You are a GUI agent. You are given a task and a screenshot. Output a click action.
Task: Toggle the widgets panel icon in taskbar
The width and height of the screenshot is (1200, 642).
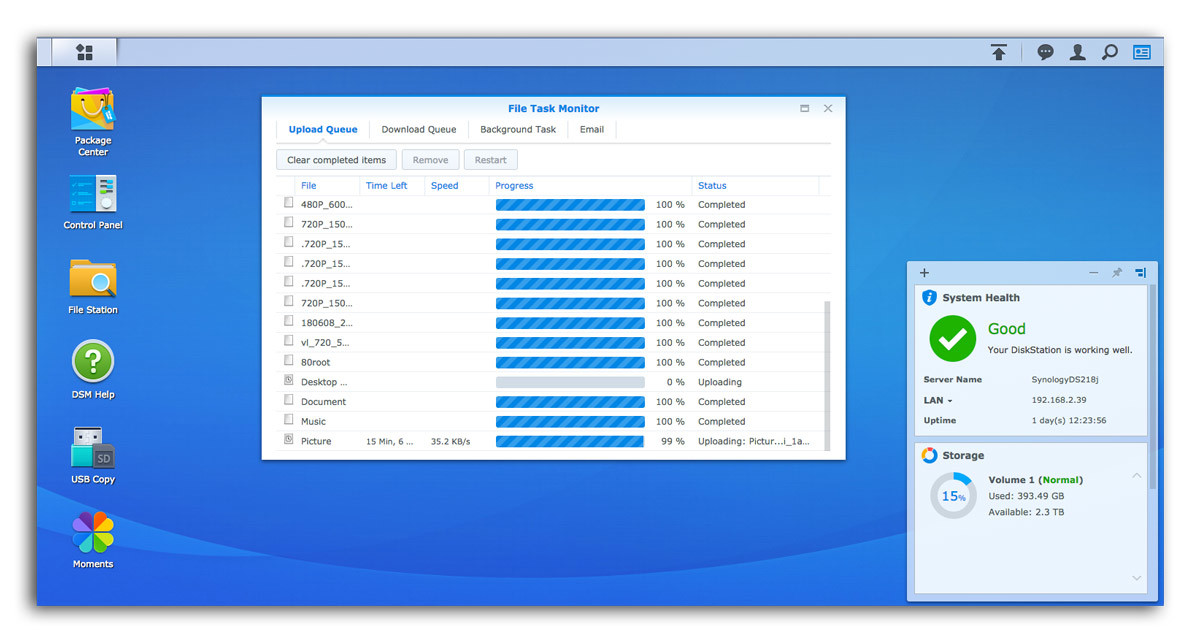[1142, 52]
